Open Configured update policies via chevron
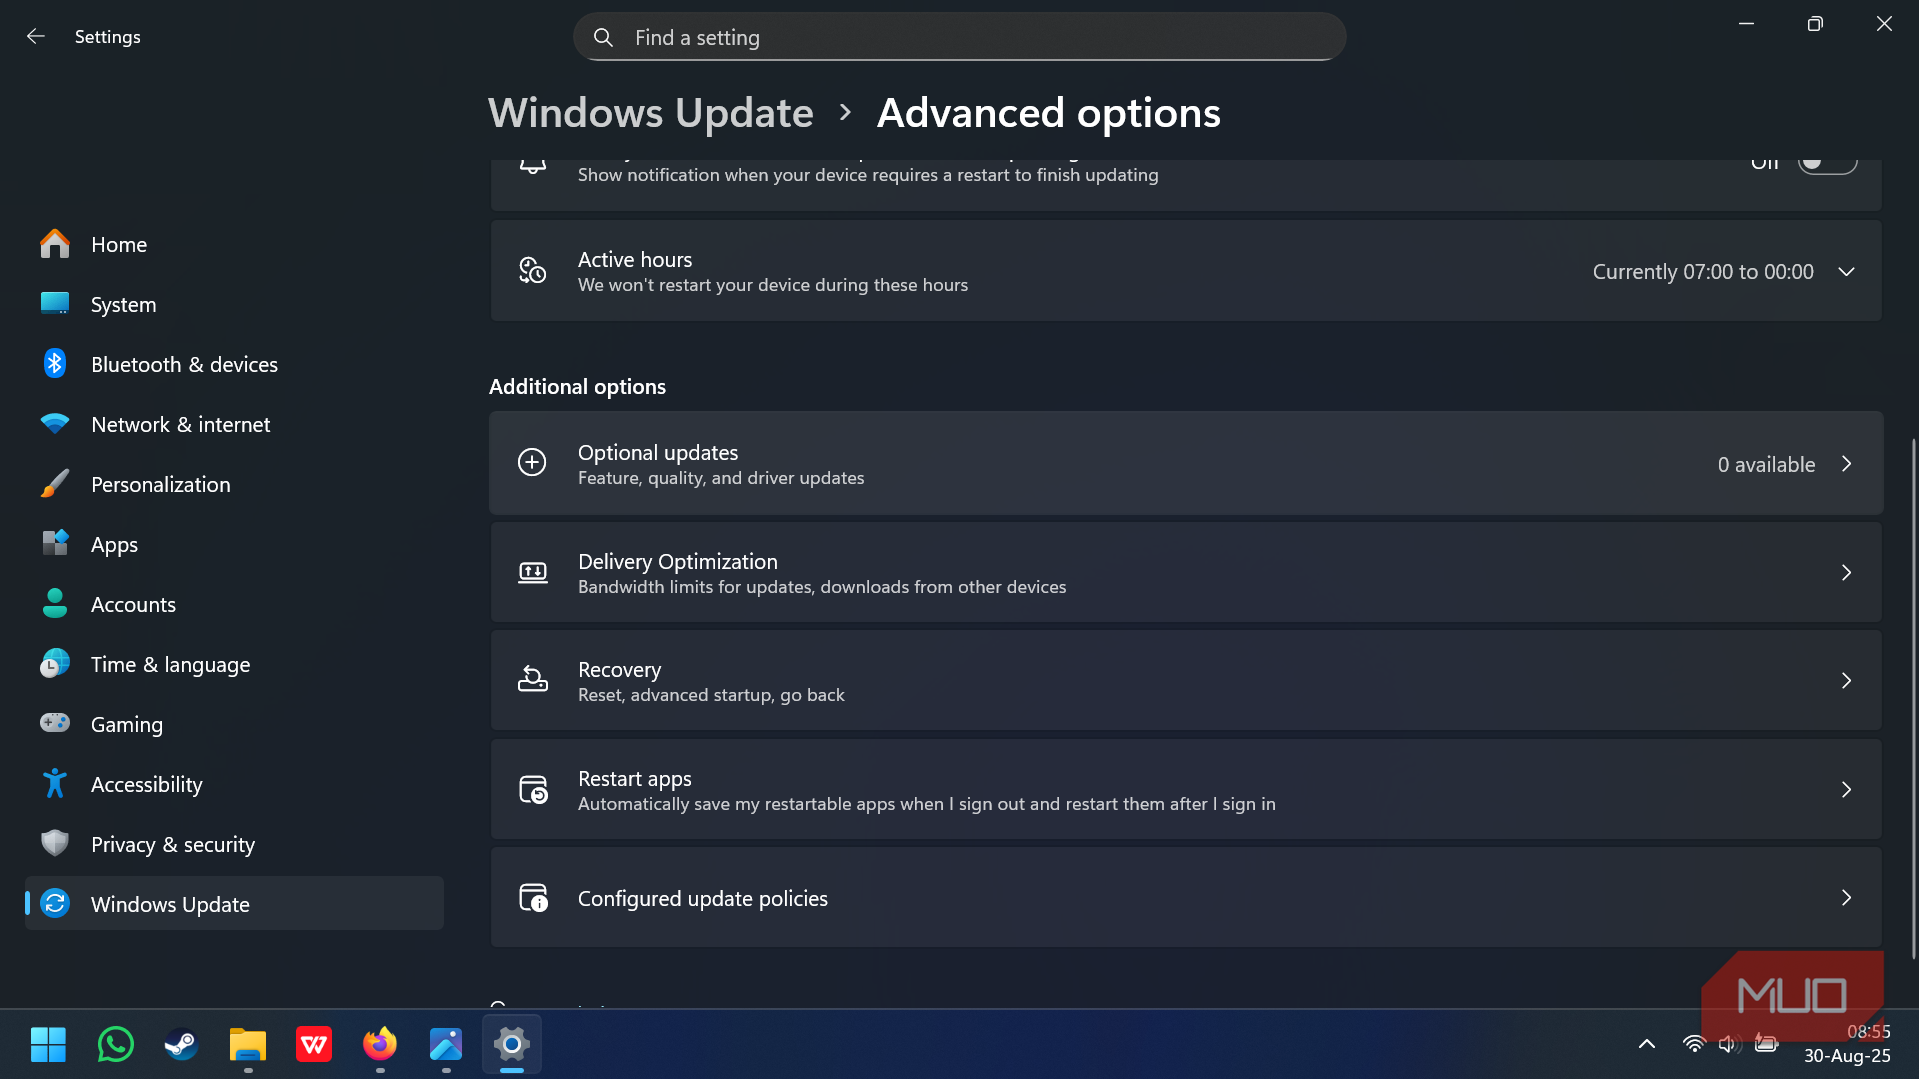 (1846, 898)
